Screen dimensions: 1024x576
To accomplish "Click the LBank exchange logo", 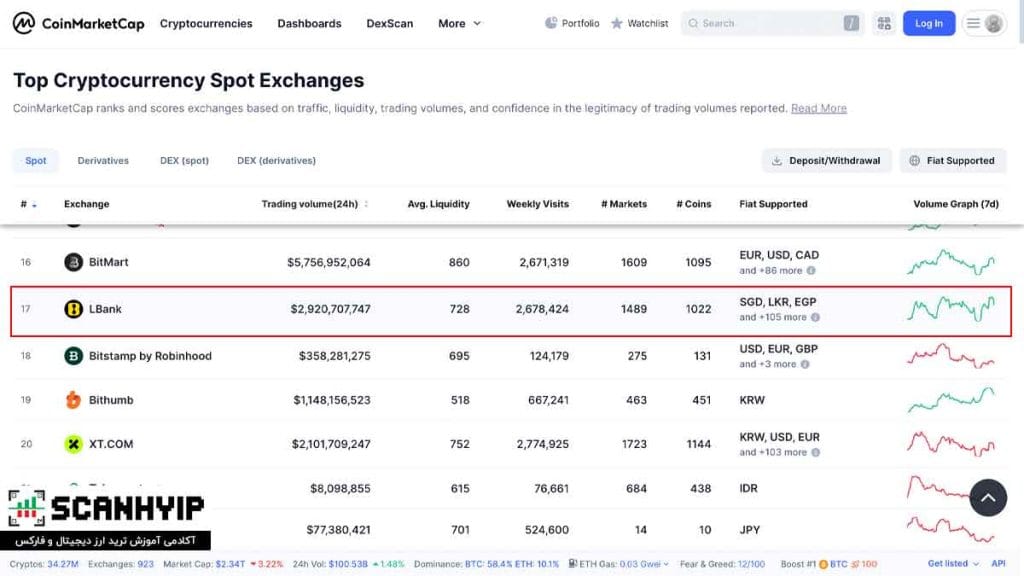I will [x=73, y=309].
